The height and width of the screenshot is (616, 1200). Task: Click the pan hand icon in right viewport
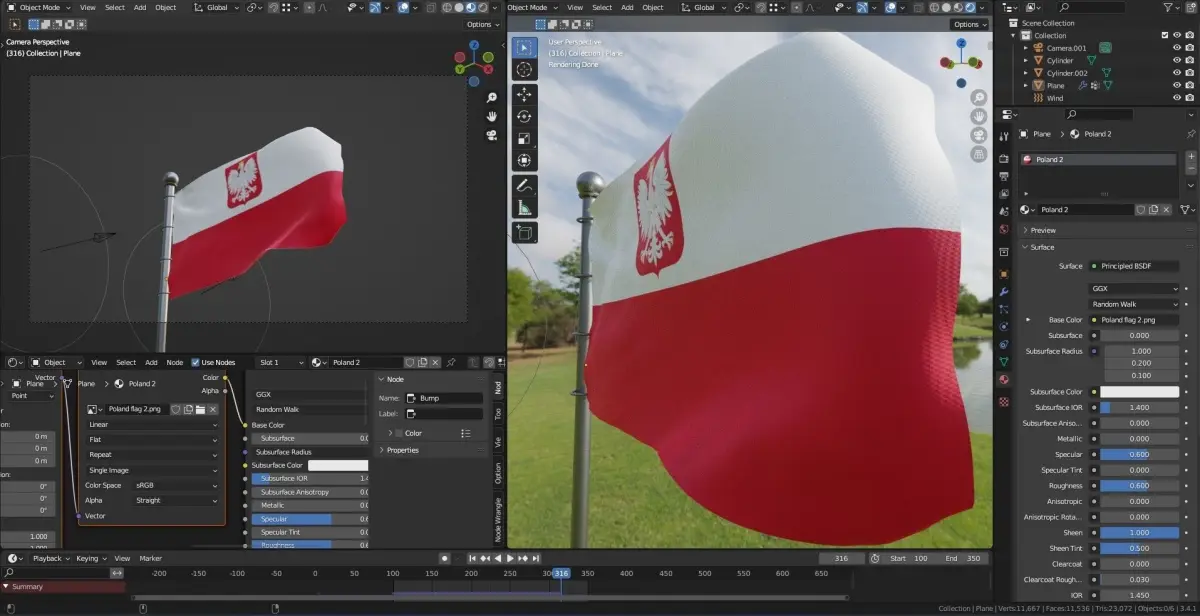pyautogui.click(x=979, y=116)
